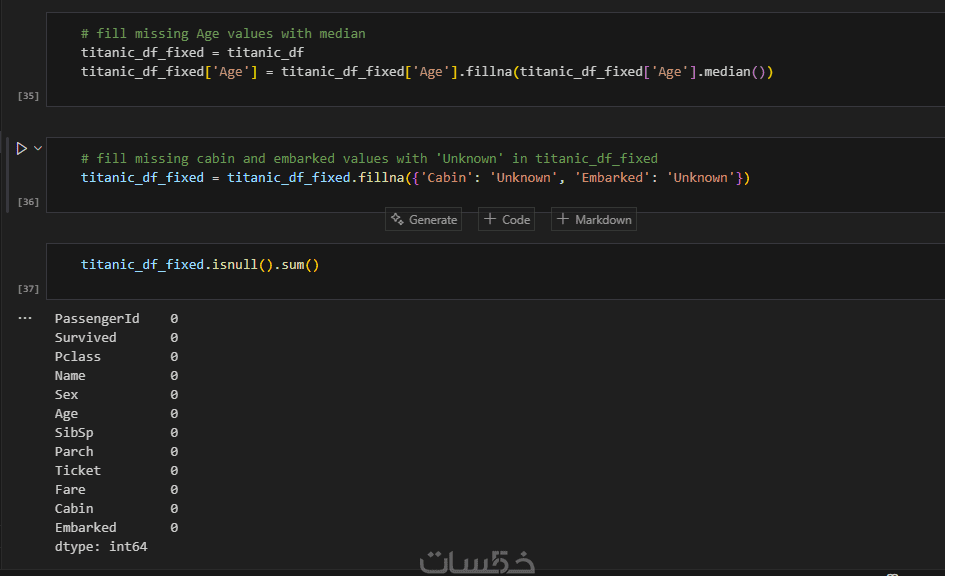Select the Pclass output row
This screenshot has width=956, height=586.
116,357
